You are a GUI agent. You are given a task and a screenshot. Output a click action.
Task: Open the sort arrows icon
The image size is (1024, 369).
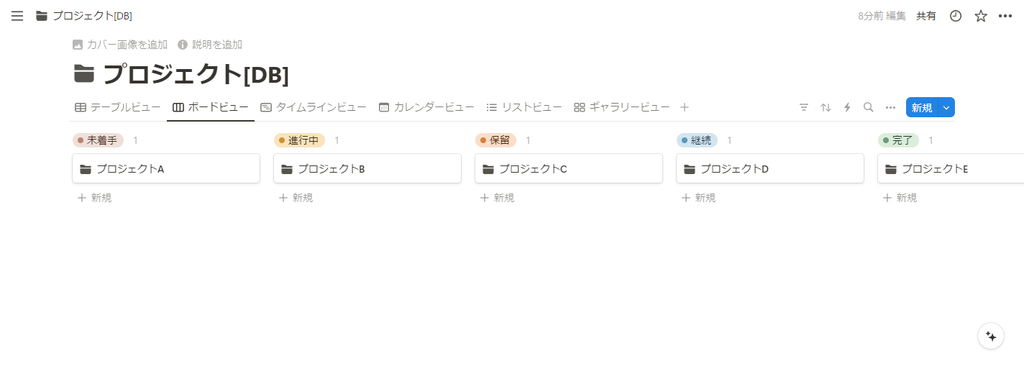click(x=825, y=107)
